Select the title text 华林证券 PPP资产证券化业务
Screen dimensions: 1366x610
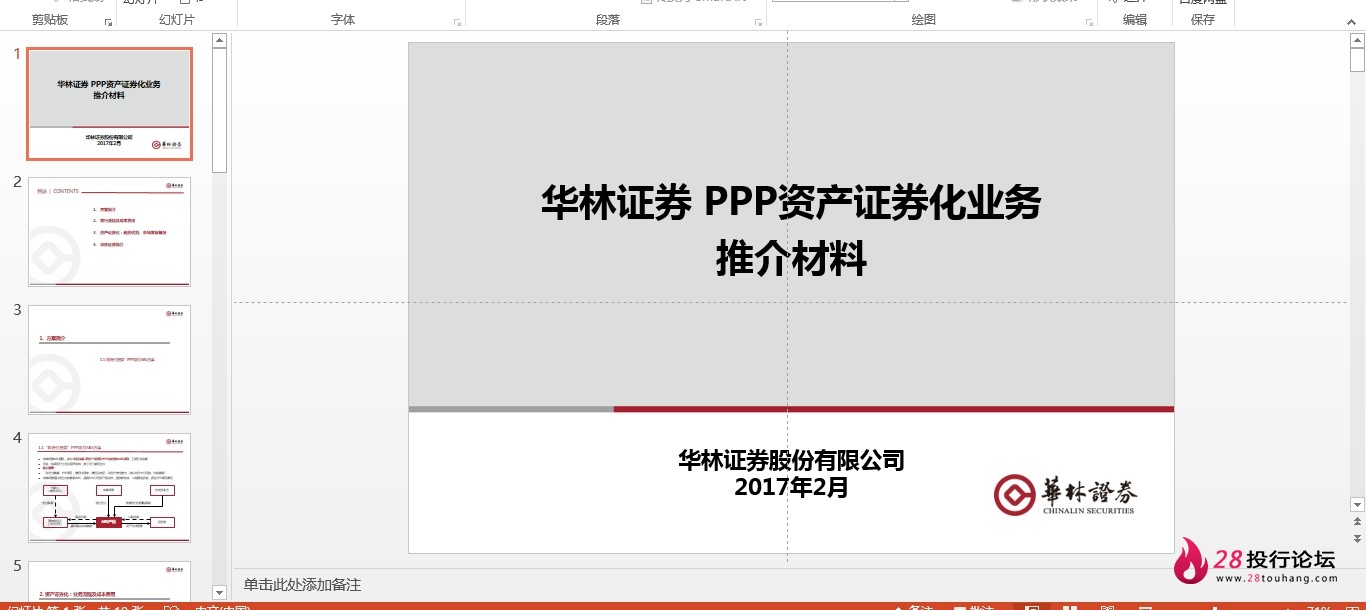791,203
